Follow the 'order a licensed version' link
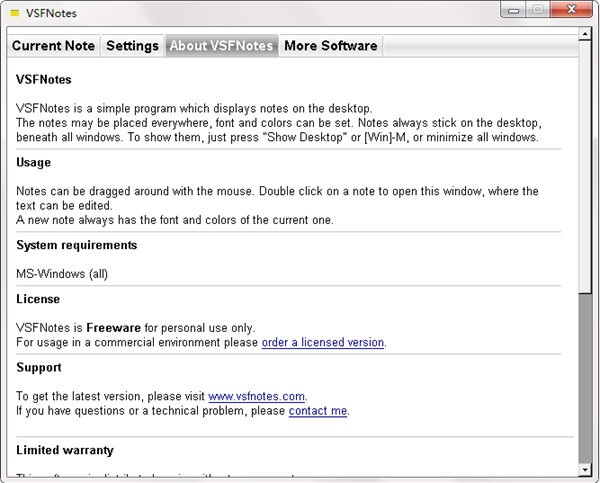Screen dimensions: 600x483 [323, 342]
